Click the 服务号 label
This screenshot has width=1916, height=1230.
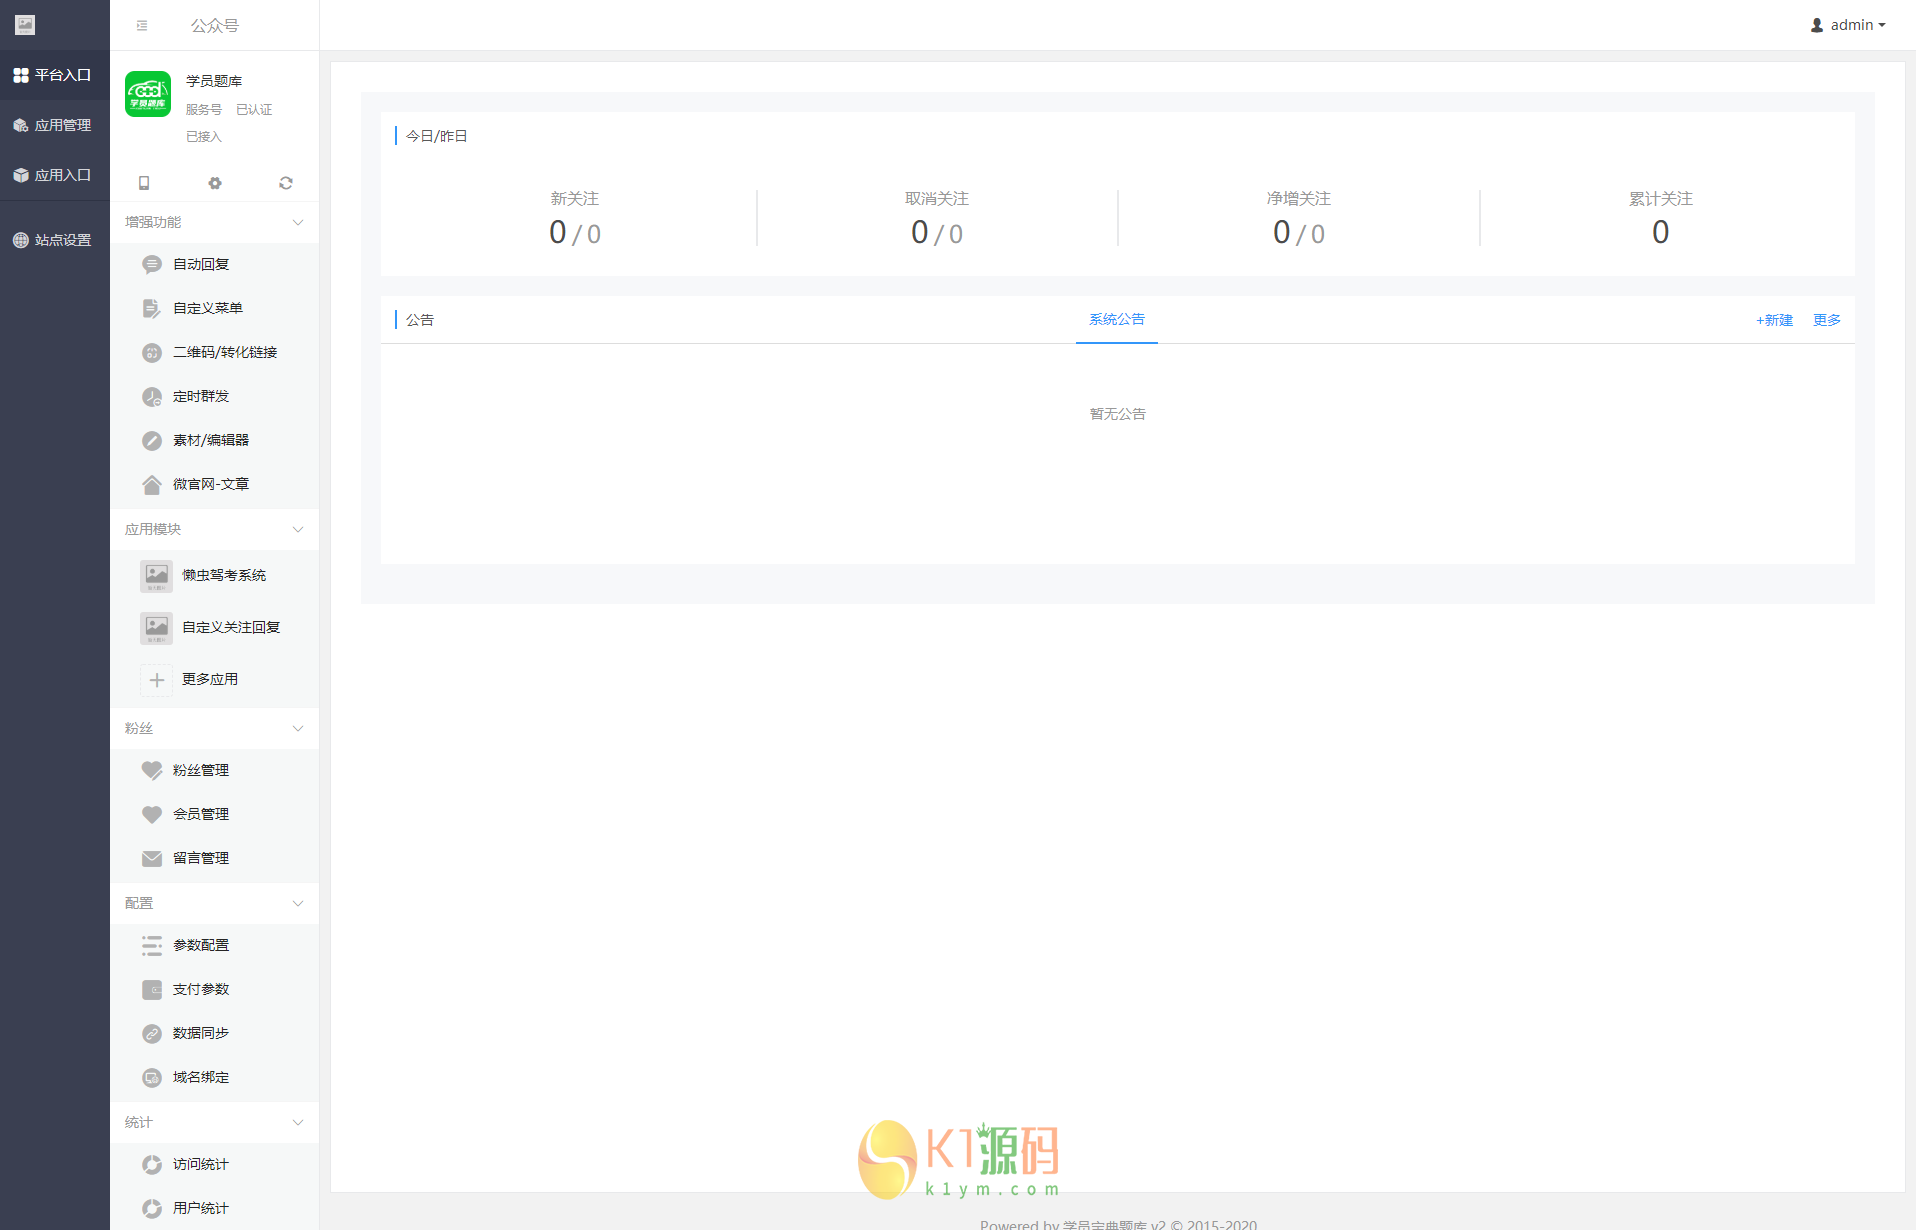pyautogui.click(x=204, y=110)
